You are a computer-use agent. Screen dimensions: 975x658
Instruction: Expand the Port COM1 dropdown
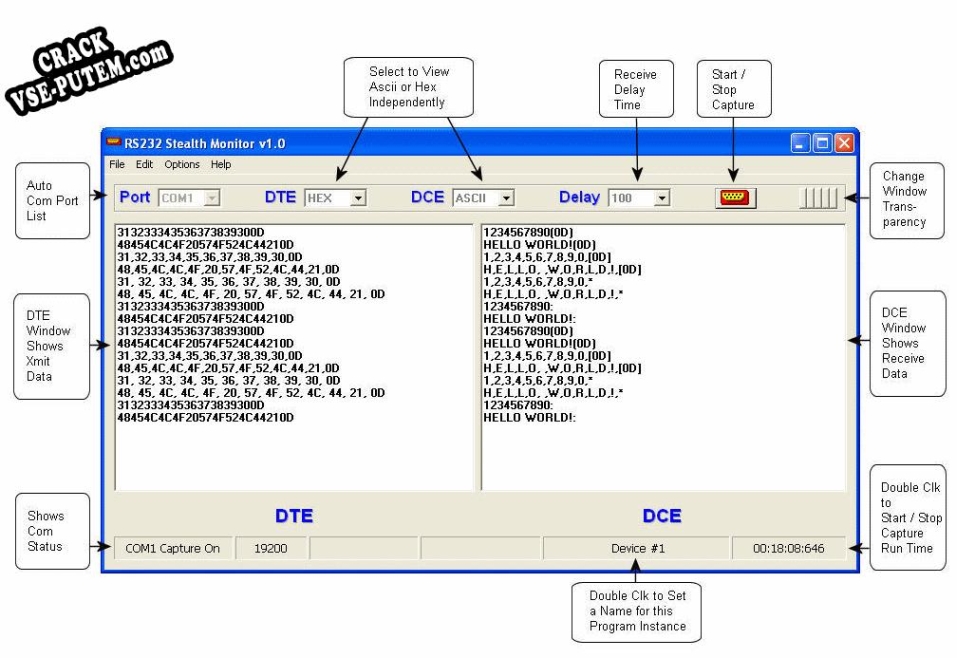click(x=211, y=199)
